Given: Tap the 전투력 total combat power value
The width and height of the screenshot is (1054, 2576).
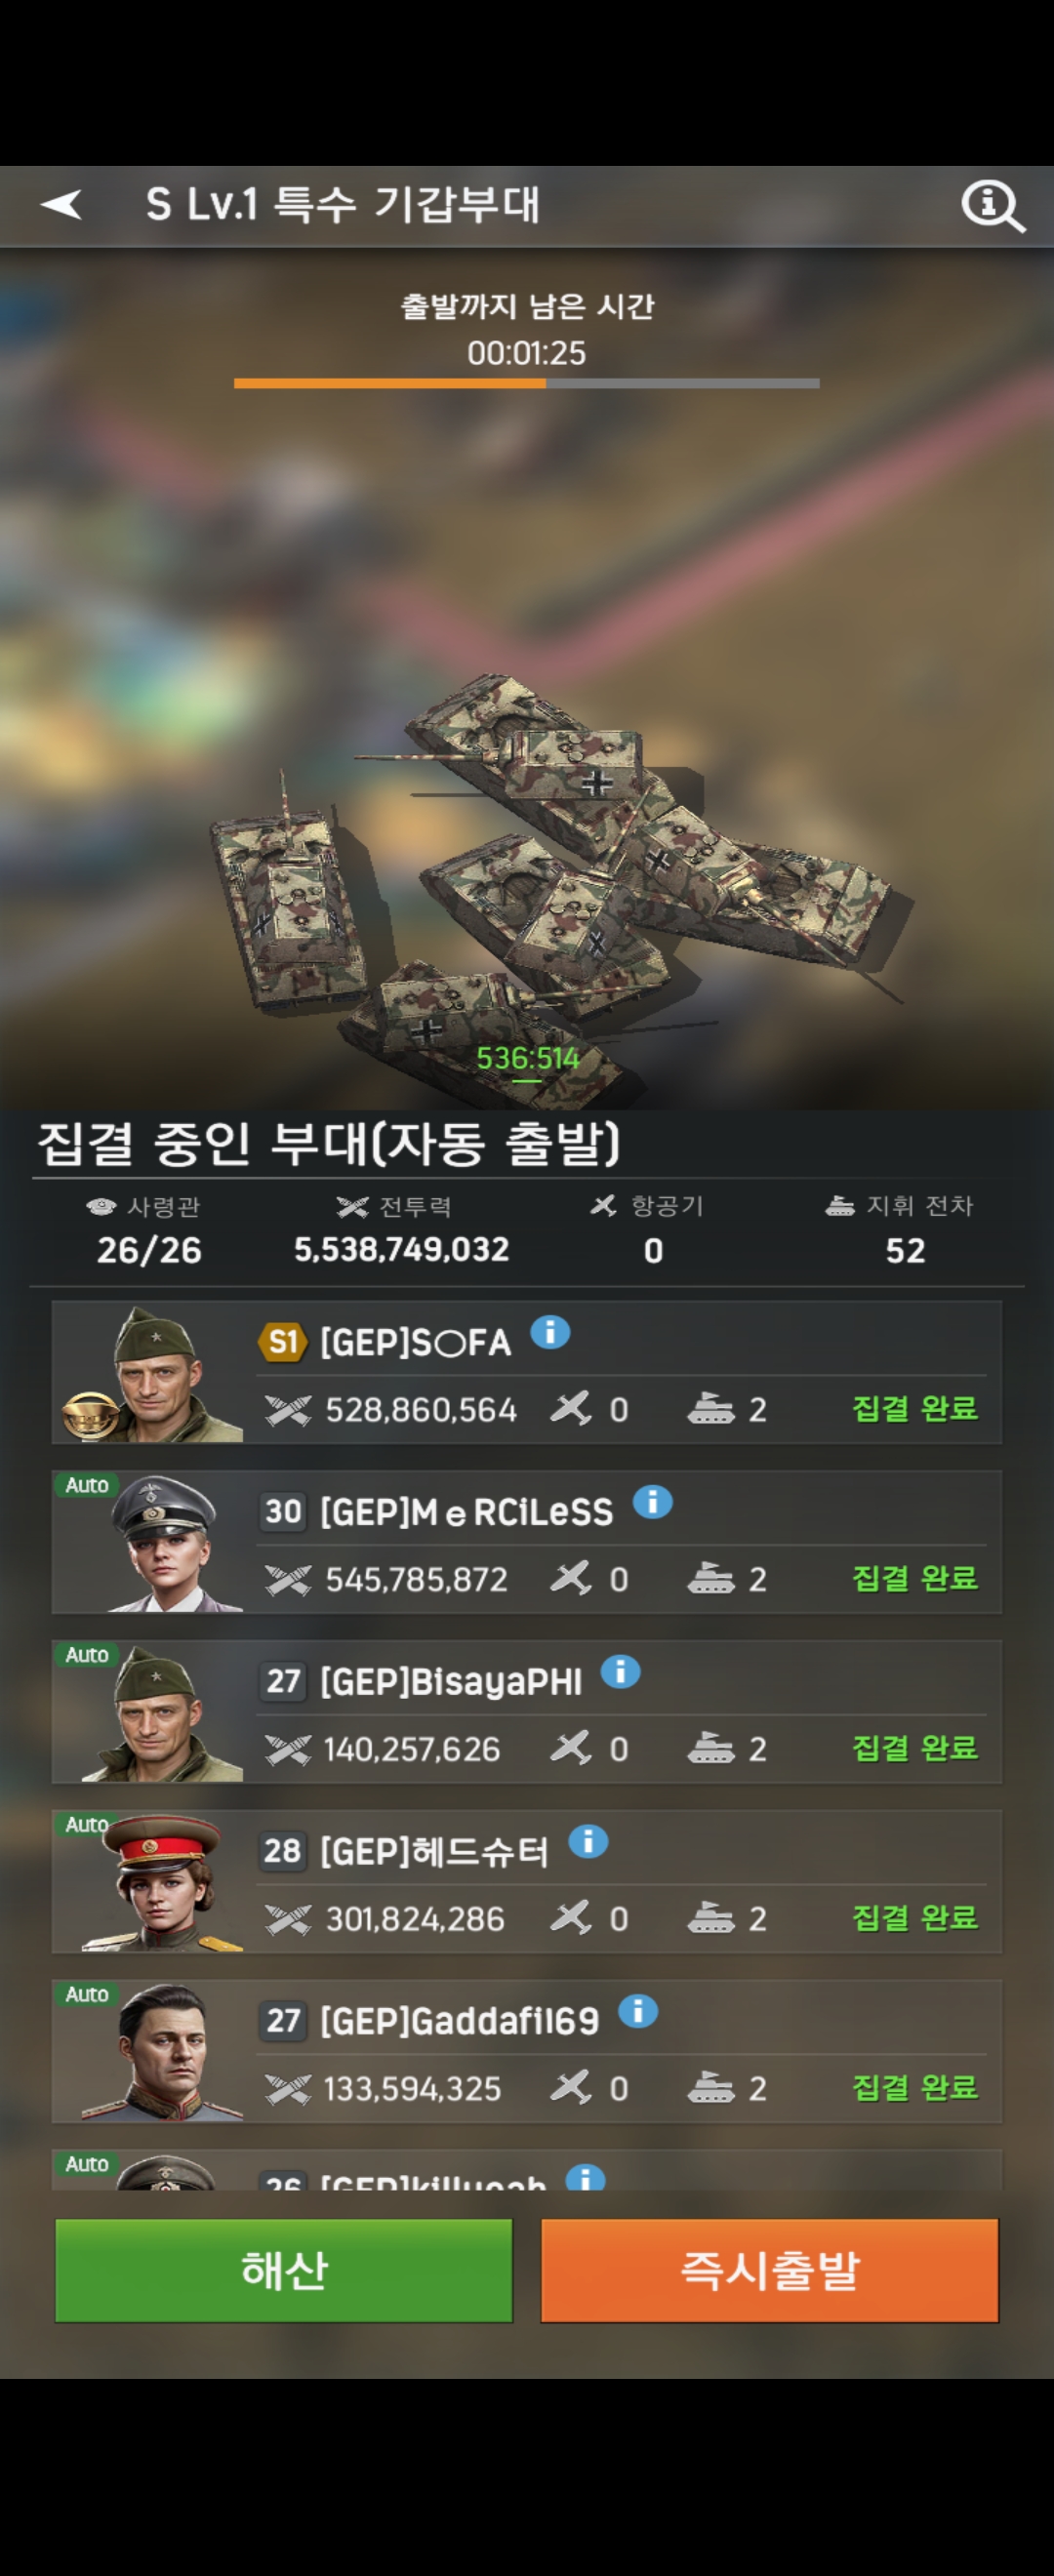Looking at the screenshot, I should [401, 1249].
